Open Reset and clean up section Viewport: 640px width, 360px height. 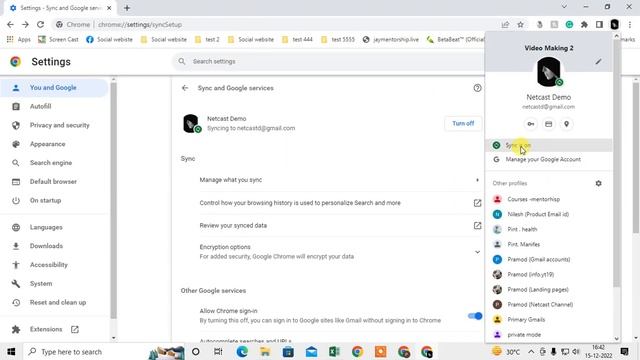click(54, 302)
